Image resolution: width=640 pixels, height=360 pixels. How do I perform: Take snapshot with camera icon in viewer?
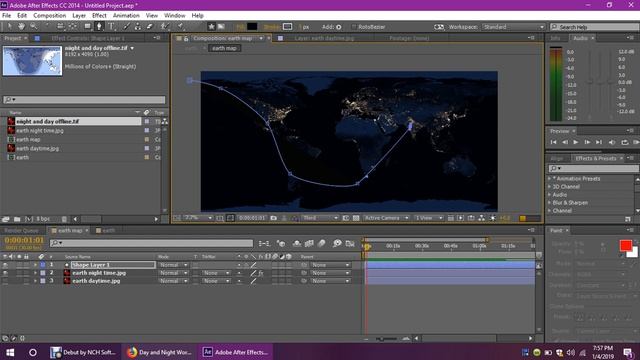[273, 218]
